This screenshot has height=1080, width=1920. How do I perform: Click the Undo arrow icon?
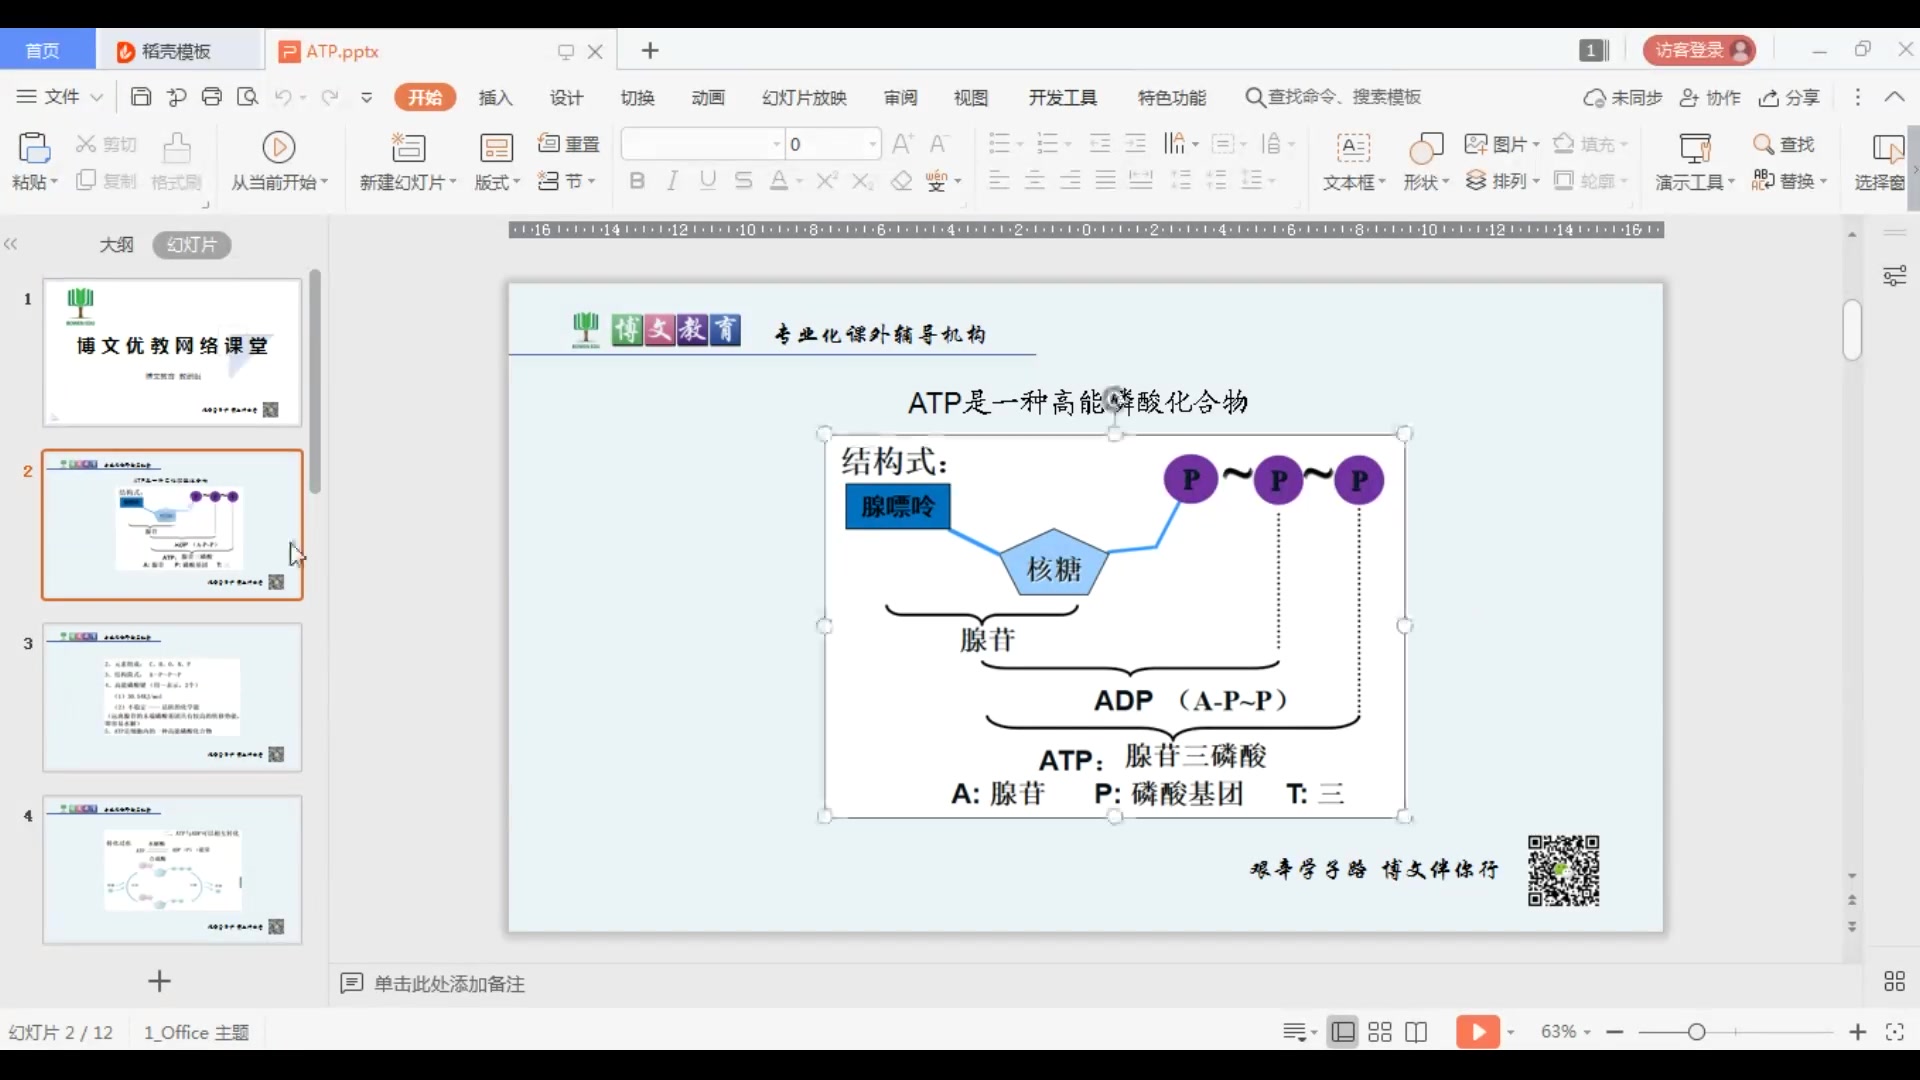(x=283, y=97)
